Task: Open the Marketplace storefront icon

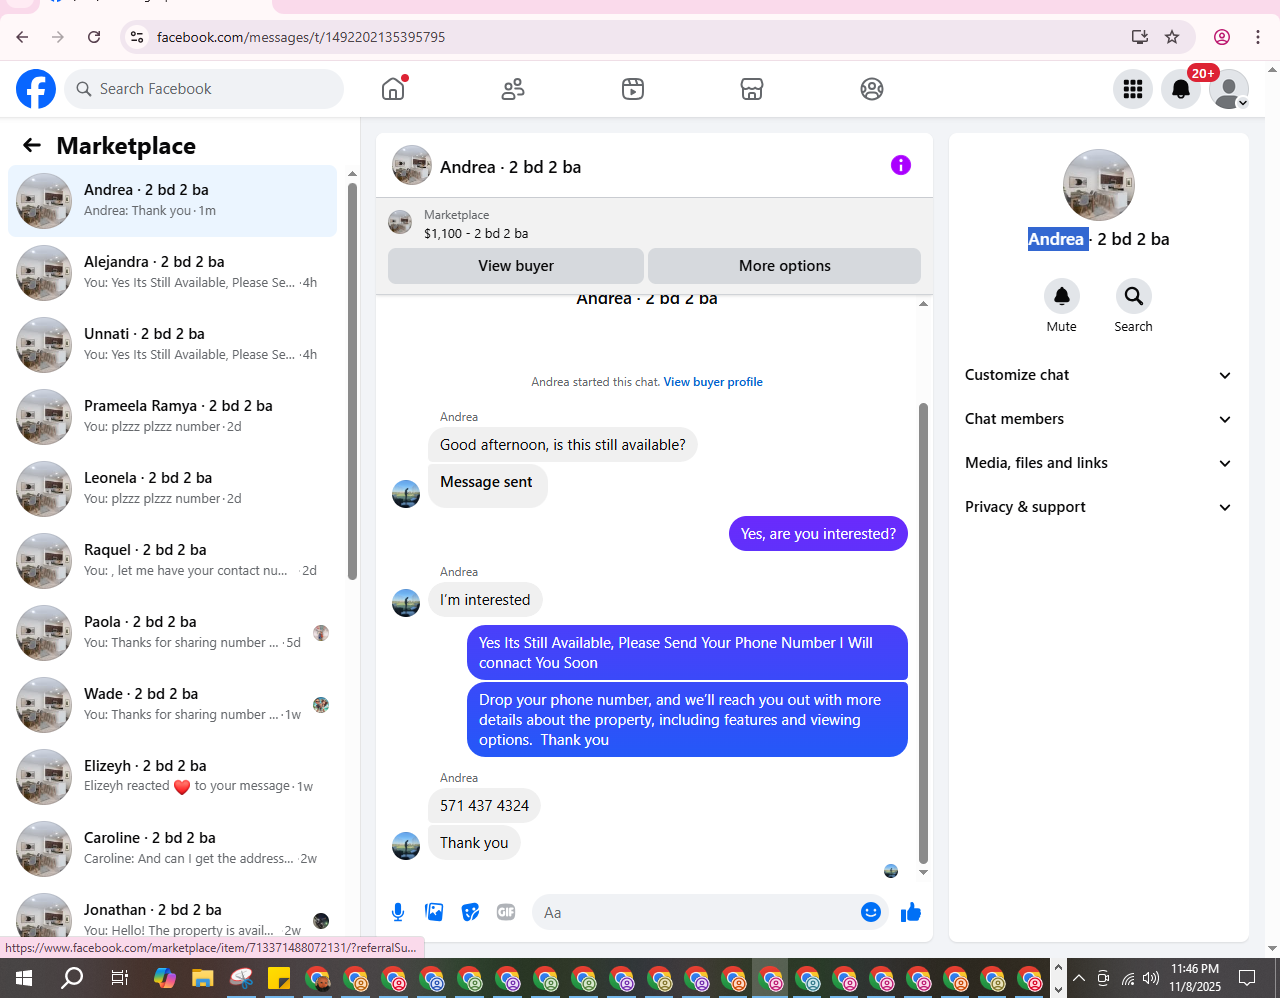Action: pos(752,89)
